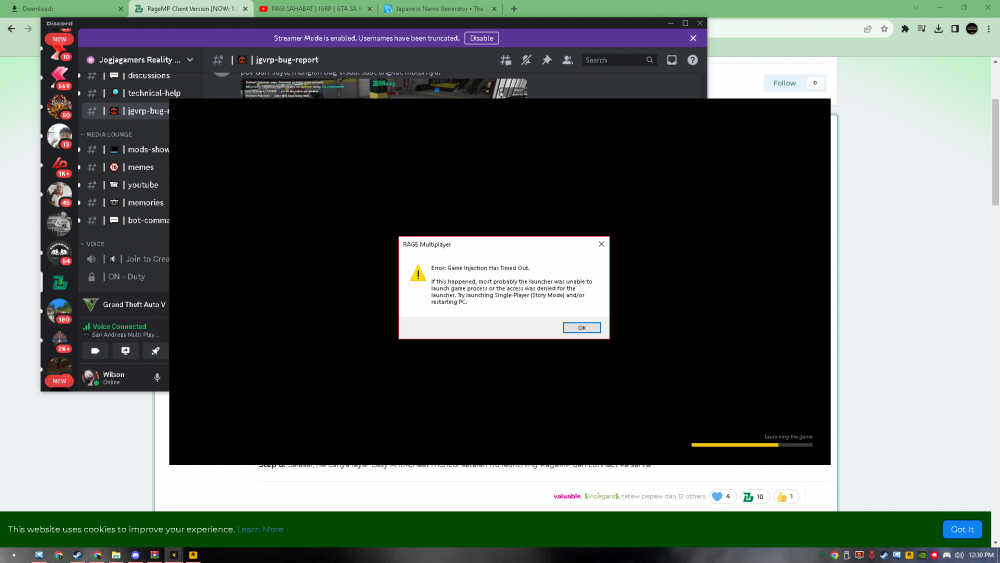Open Voice Connected status details
The width and height of the screenshot is (1000, 563).
point(119,326)
